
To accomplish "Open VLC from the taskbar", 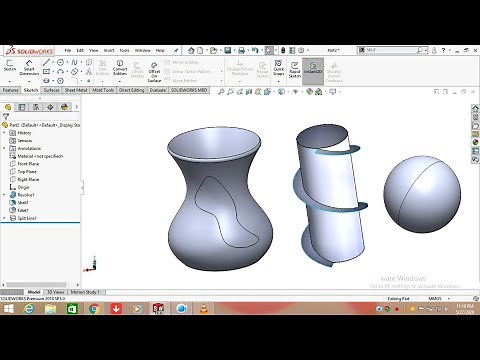I will pyautogui.click(x=203, y=309).
